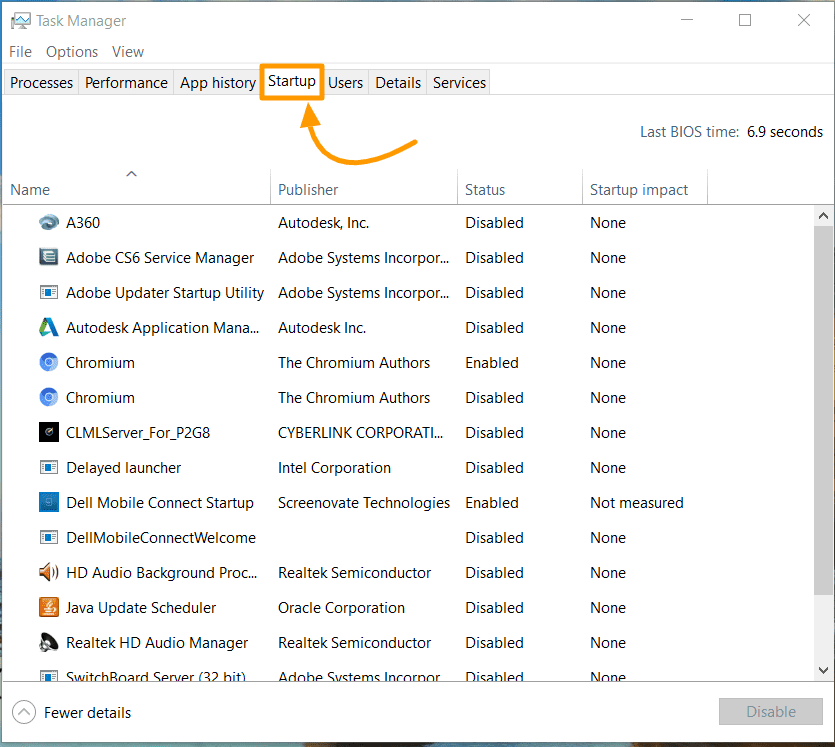The image size is (835, 747).
Task: Click the CYBERLINK CORPORATI... publisher cell
Action: [361, 433]
